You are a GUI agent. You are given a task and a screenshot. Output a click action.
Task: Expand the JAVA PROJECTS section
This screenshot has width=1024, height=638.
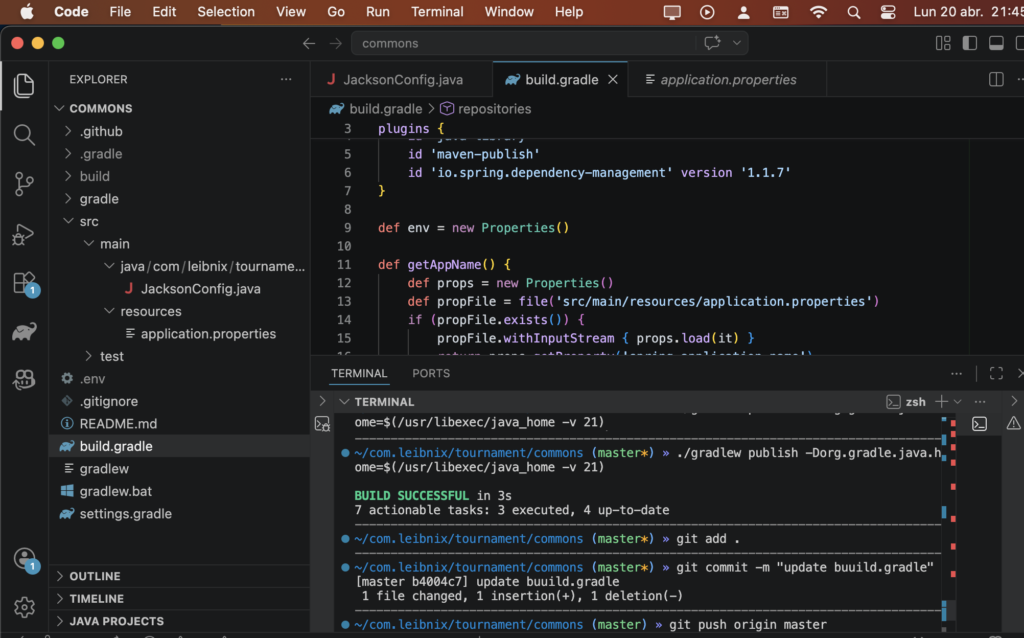(x=116, y=621)
